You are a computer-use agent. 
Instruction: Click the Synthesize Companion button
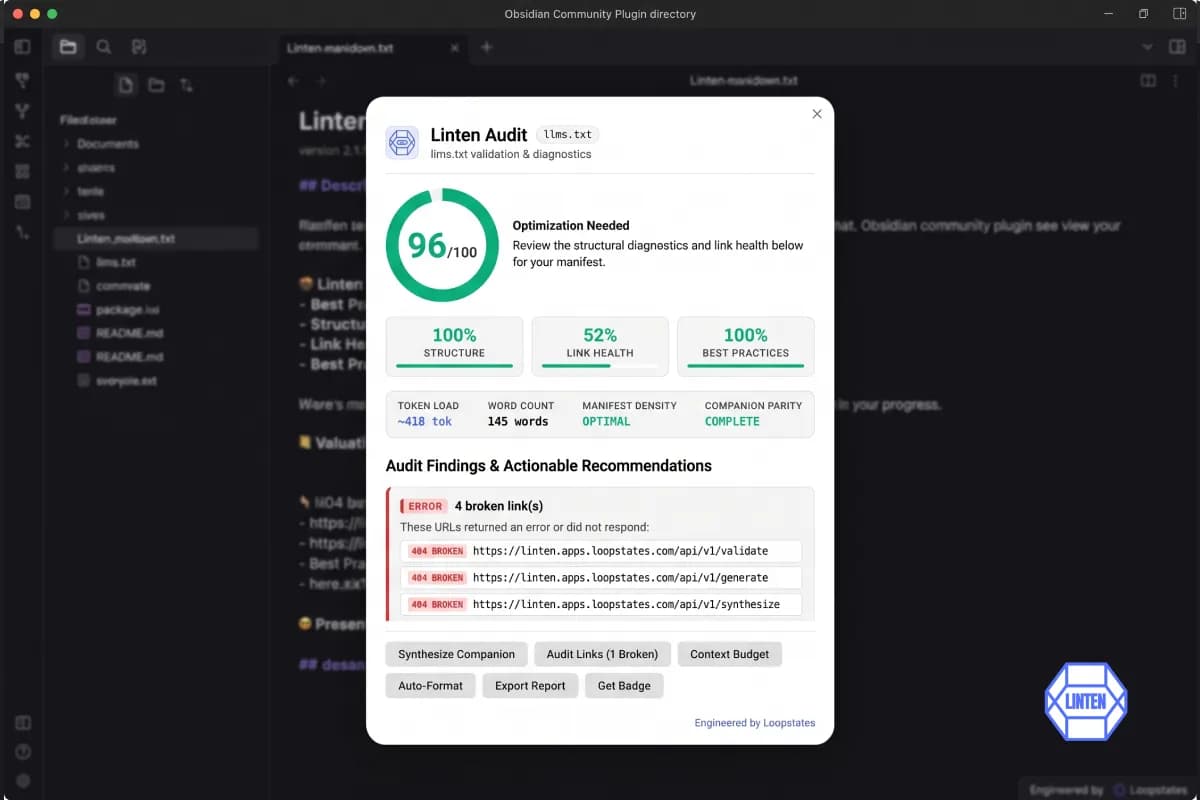click(x=456, y=654)
